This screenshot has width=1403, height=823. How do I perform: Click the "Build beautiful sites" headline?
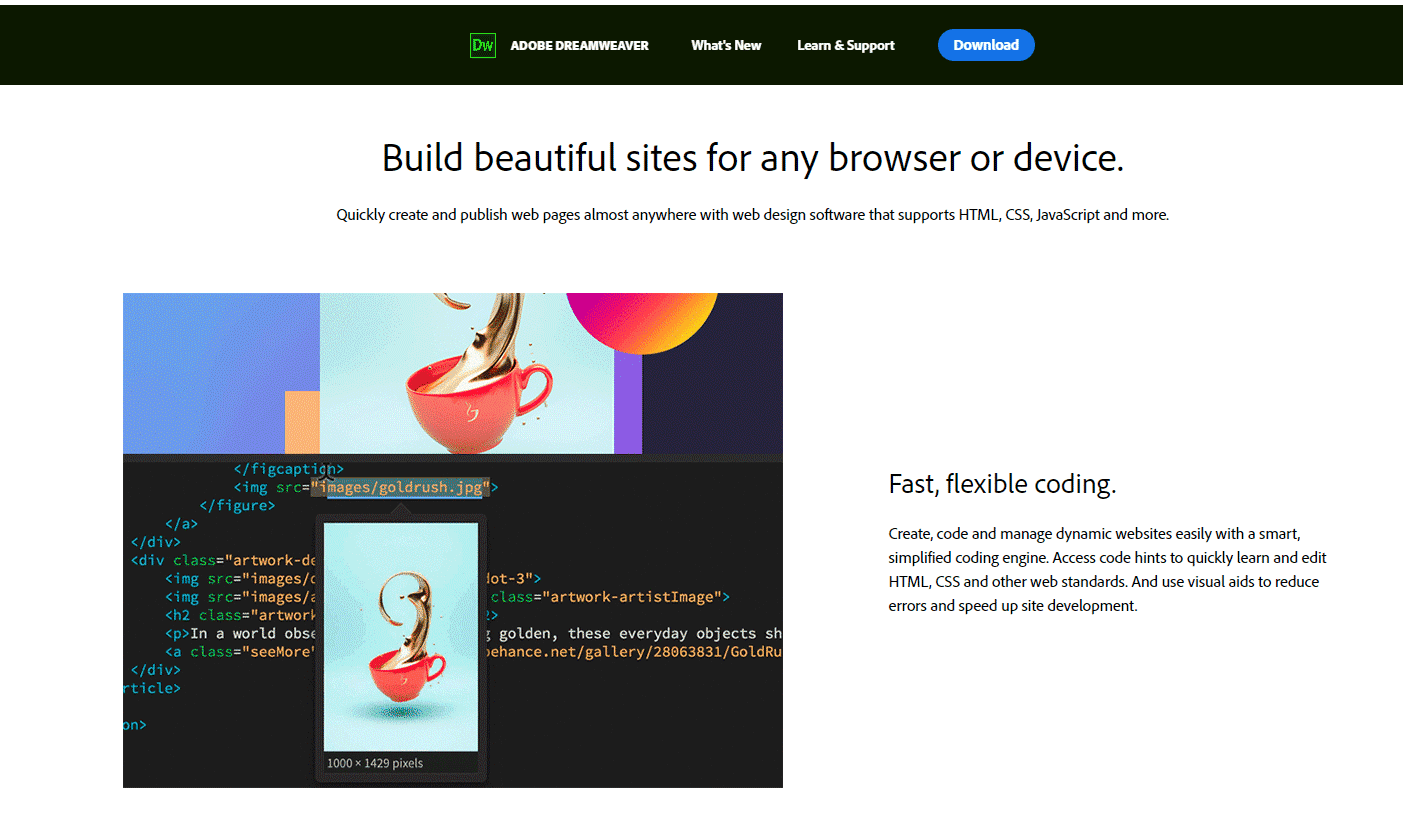point(753,158)
